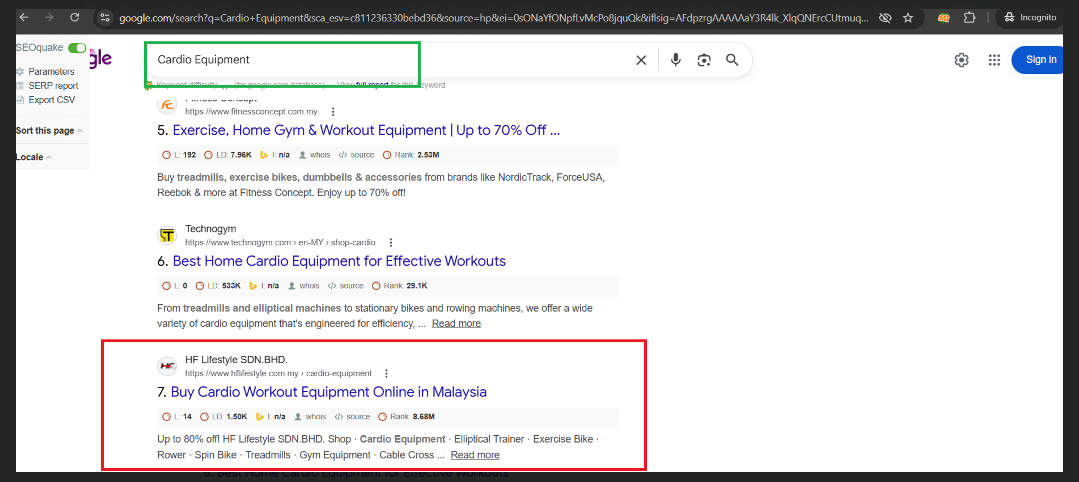Open Best Home Cardio Equipment result link
The width and height of the screenshot is (1079, 482).
(x=339, y=261)
